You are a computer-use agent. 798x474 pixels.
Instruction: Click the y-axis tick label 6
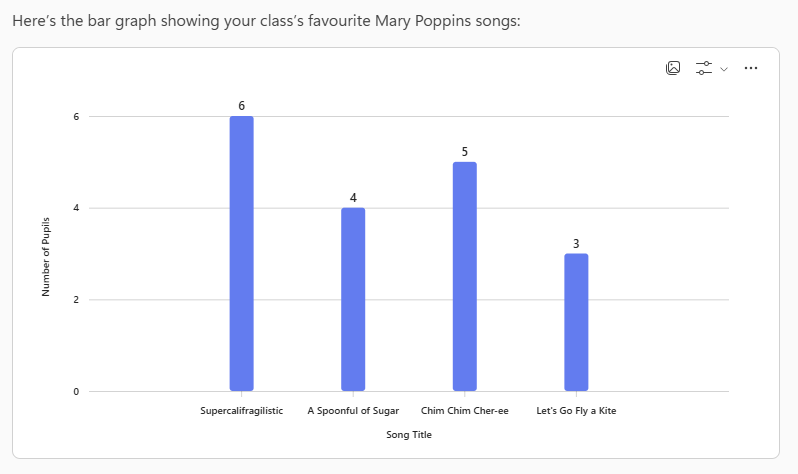[x=75, y=117]
